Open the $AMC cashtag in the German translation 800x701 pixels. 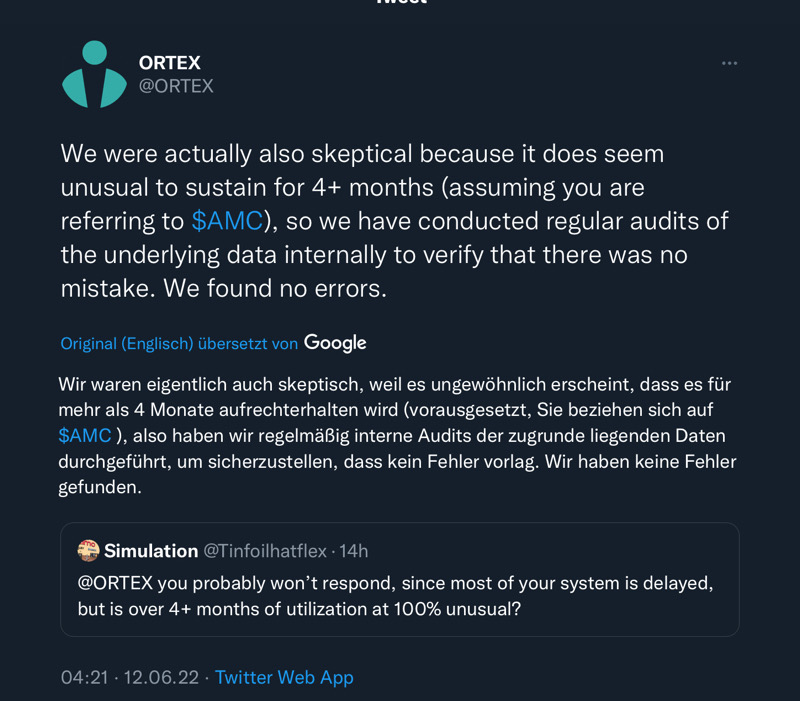(85, 435)
